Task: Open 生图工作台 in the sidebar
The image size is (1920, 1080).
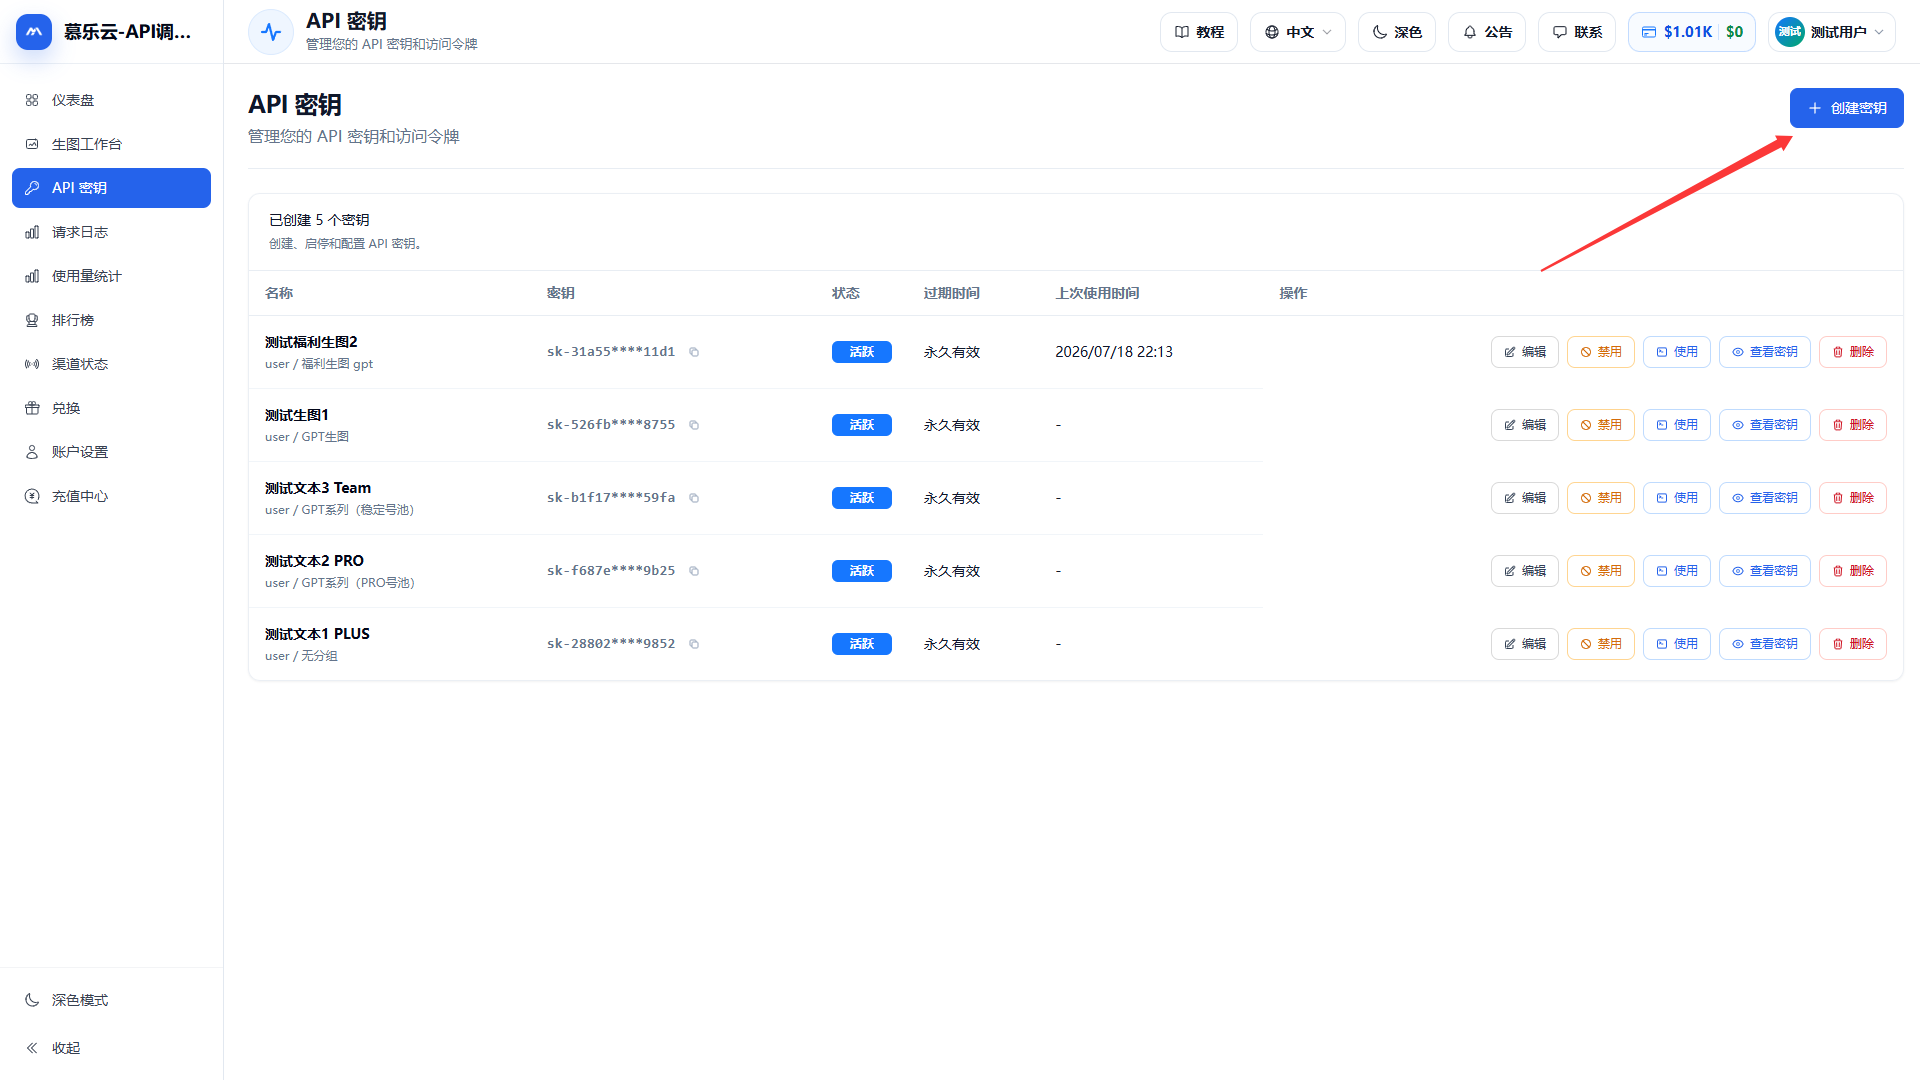Action: click(x=111, y=144)
